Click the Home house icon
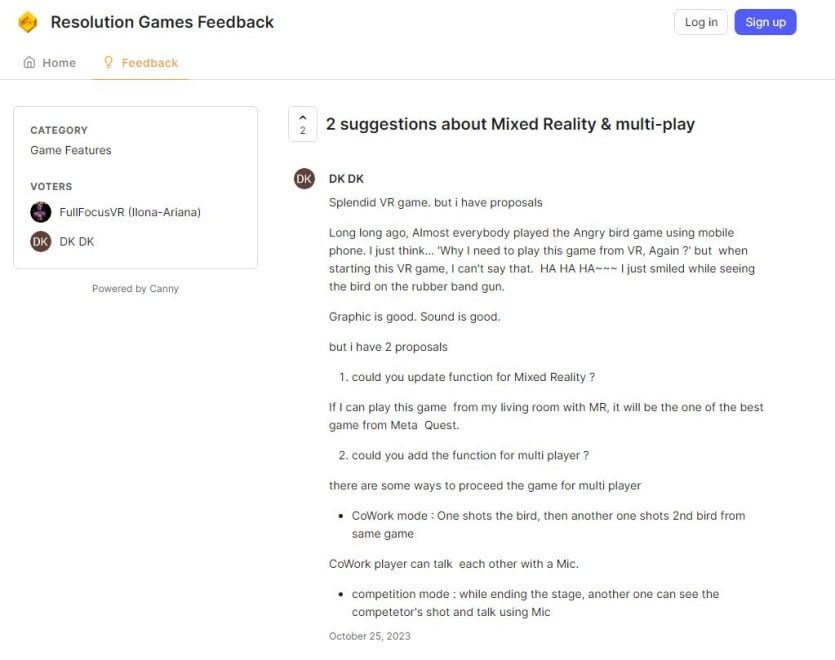This screenshot has height=660, width=835. [29, 63]
